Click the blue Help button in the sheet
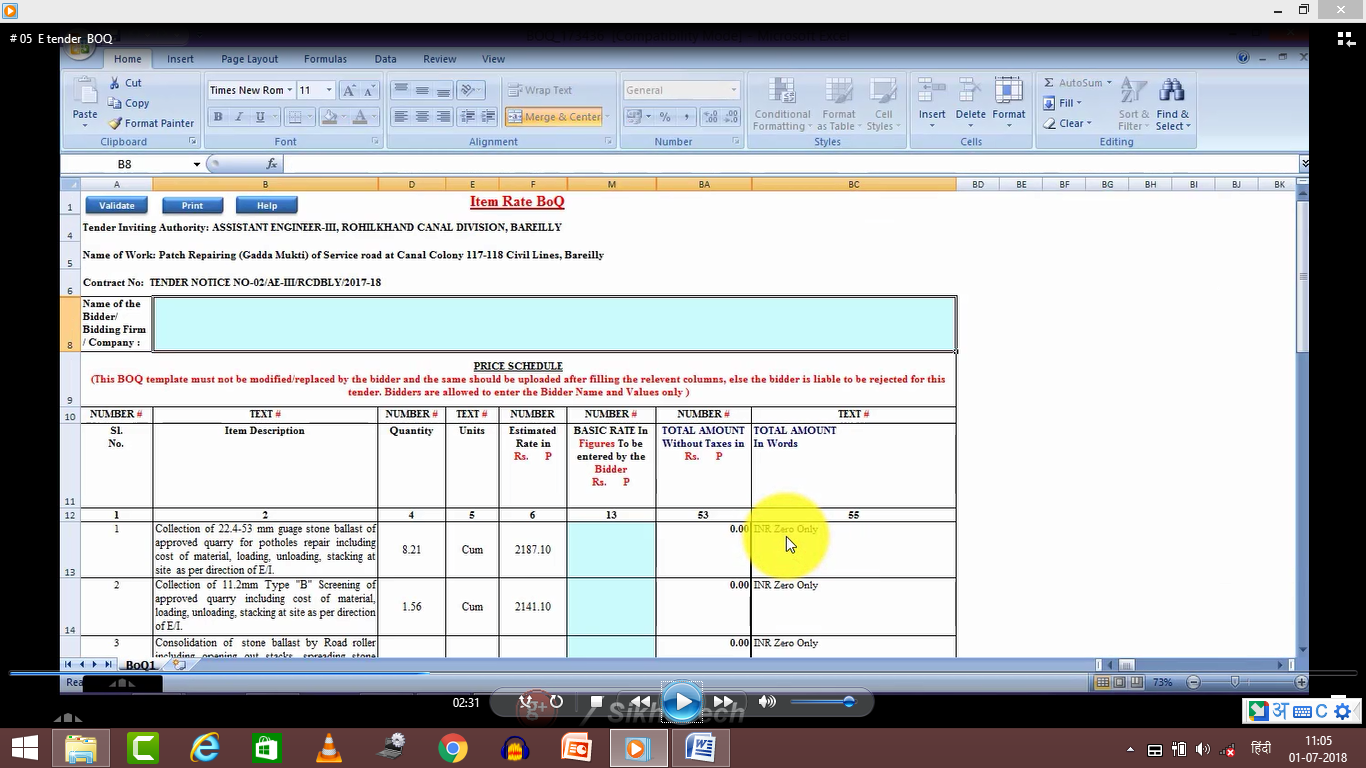 (x=267, y=205)
